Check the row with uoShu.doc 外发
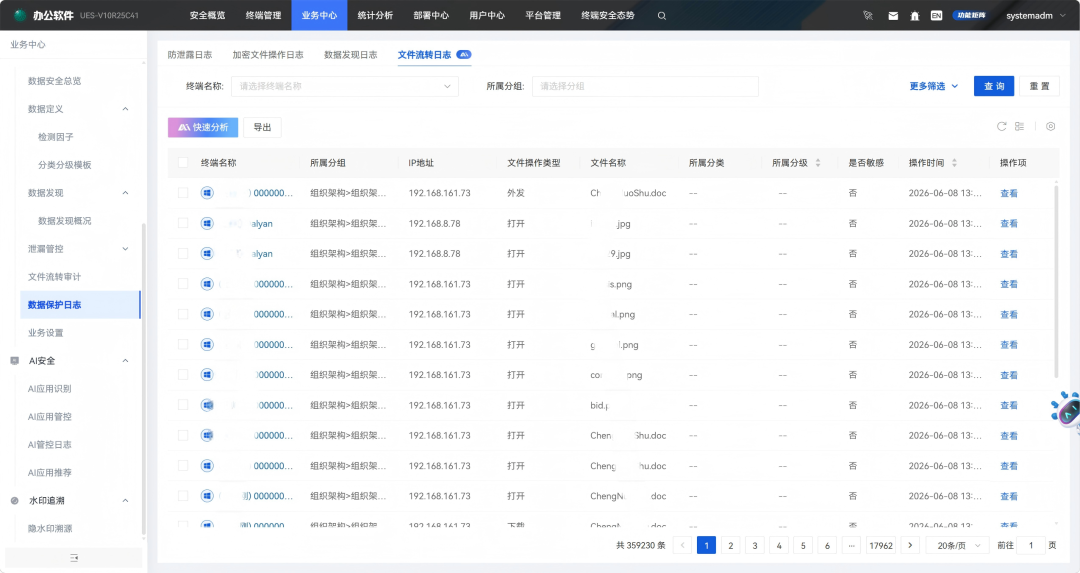Viewport: 1080px width, 573px height. pos(183,193)
